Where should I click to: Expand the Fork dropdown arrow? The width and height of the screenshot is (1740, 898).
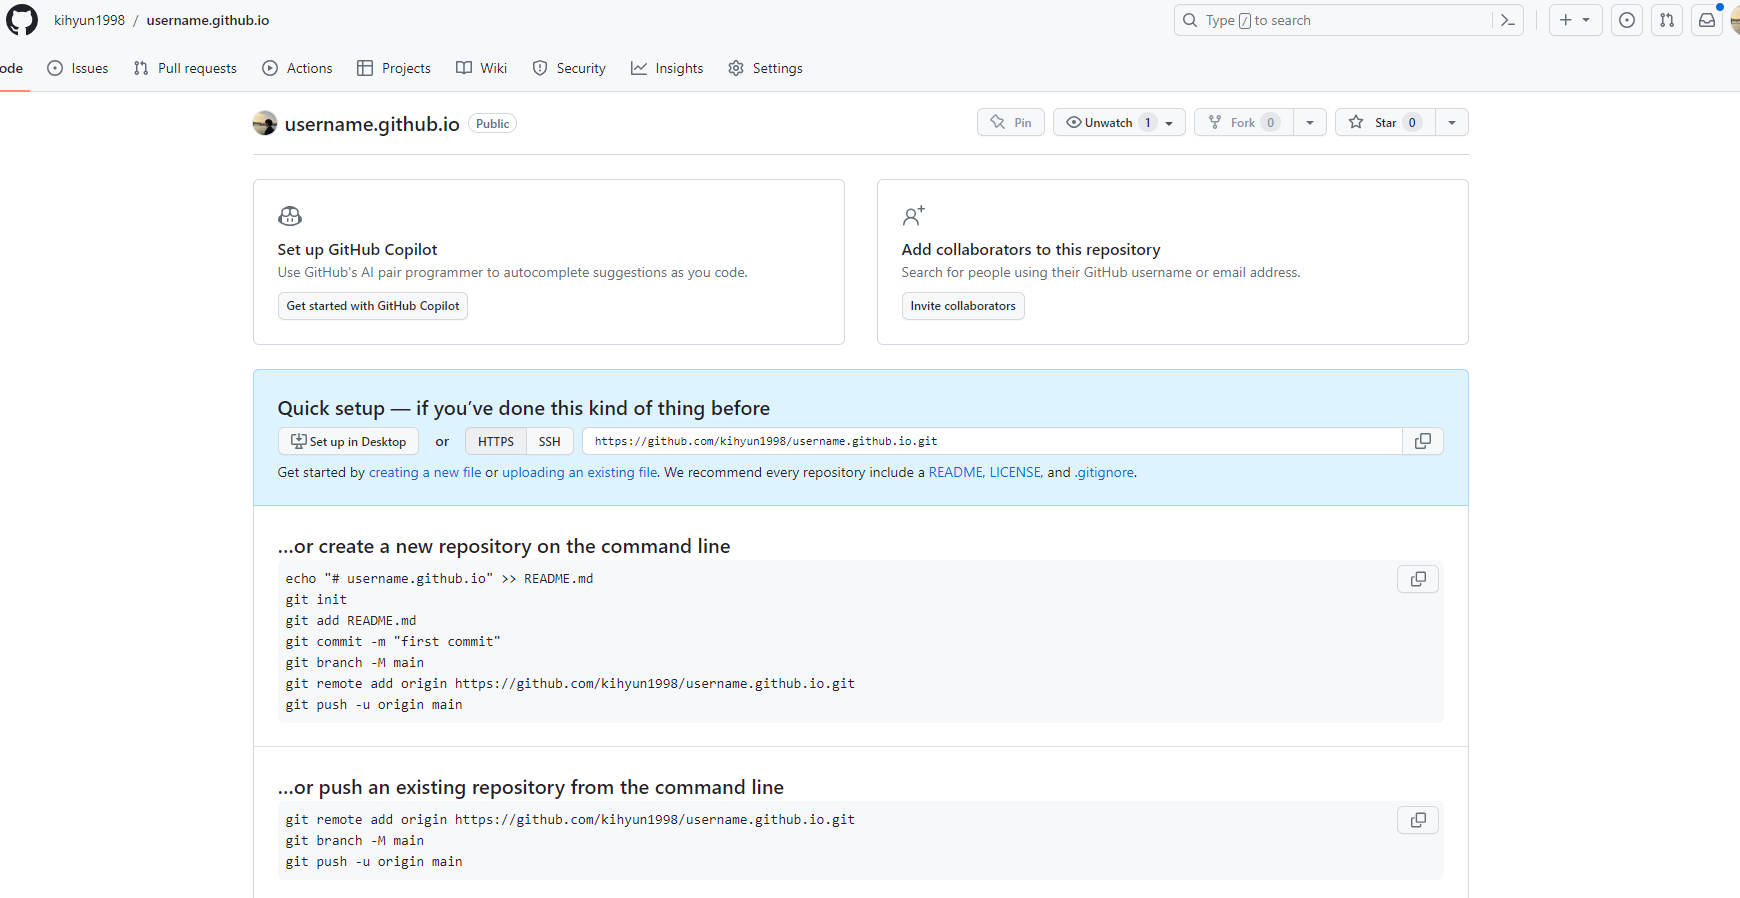tap(1310, 122)
